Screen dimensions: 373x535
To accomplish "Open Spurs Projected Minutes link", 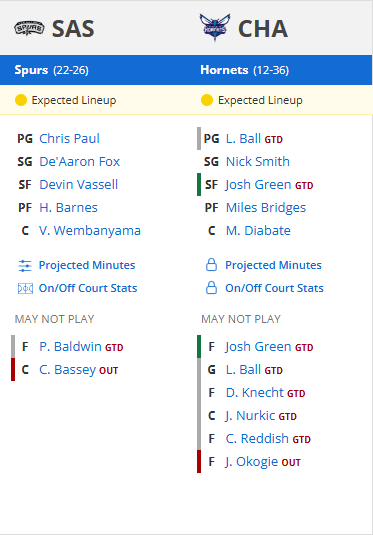I will tap(87, 265).
